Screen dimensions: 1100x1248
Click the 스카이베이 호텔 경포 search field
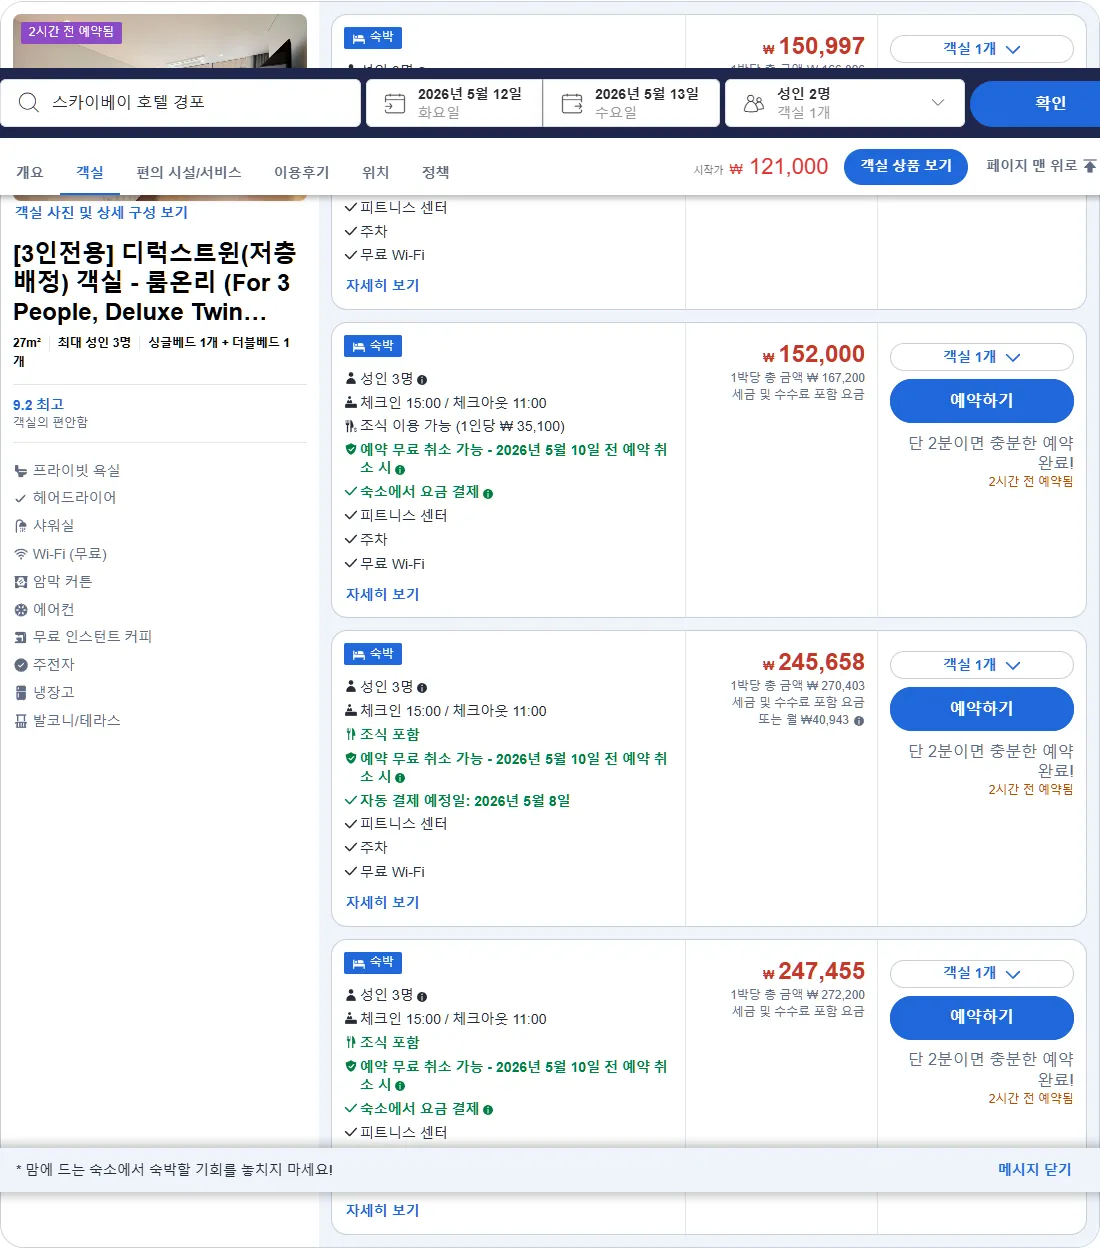pyautogui.click(x=180, y=103)
